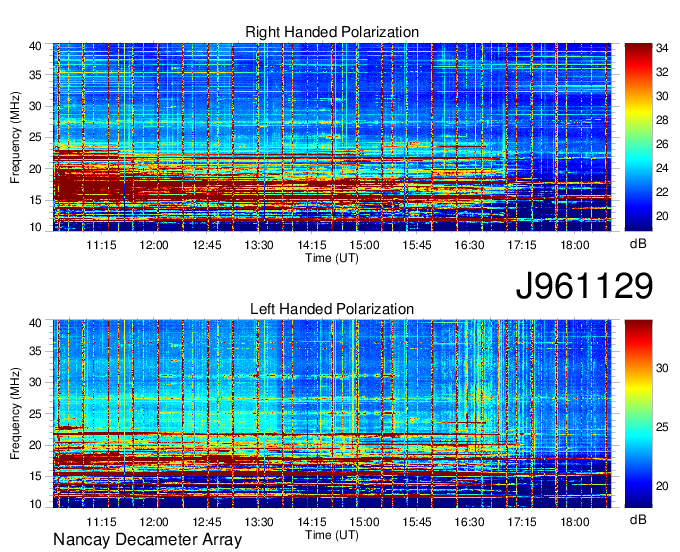Click the Right Handed spectrogram plot area
This screenshot has width=680, height=552.
pyautogui.click(x=332, y=137)
